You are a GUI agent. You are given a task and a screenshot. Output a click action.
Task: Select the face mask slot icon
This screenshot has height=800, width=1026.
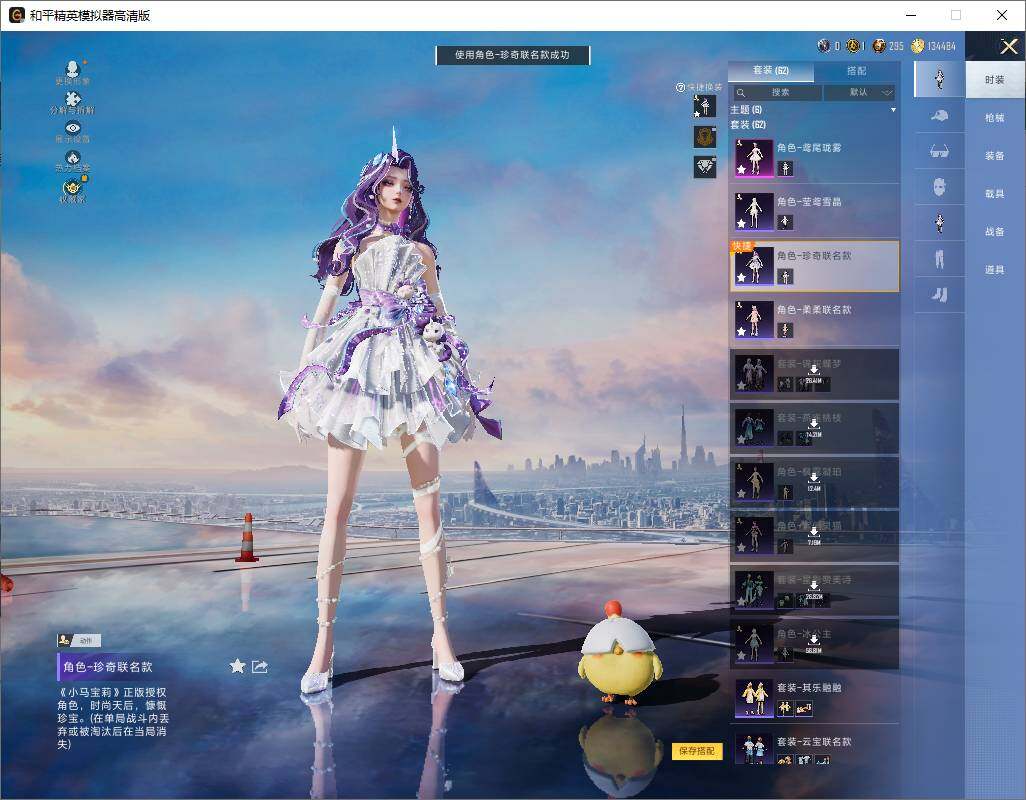coord(939,187)
